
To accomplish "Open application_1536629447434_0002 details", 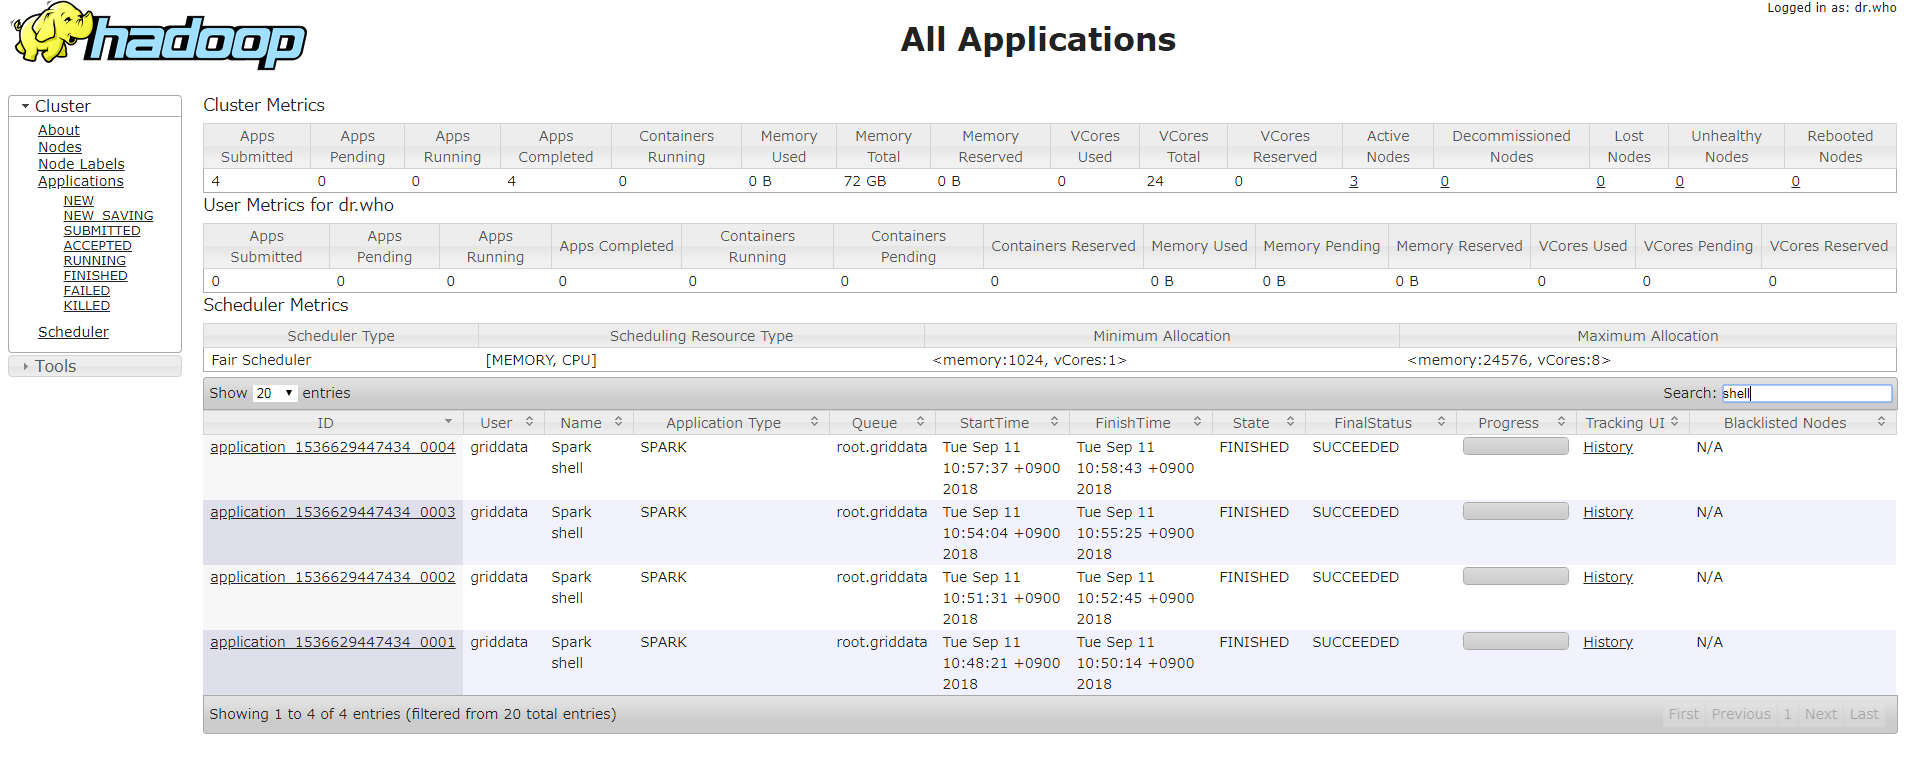I will pos(332,577).
